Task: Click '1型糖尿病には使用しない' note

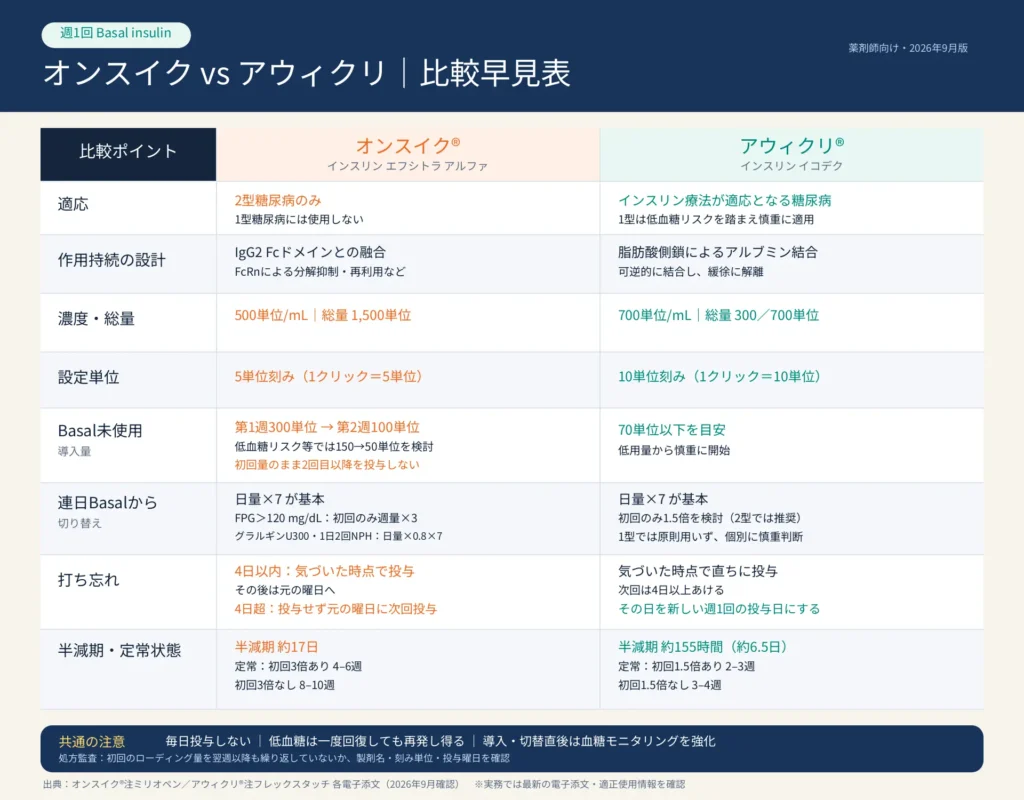Action: pos(299,219)
